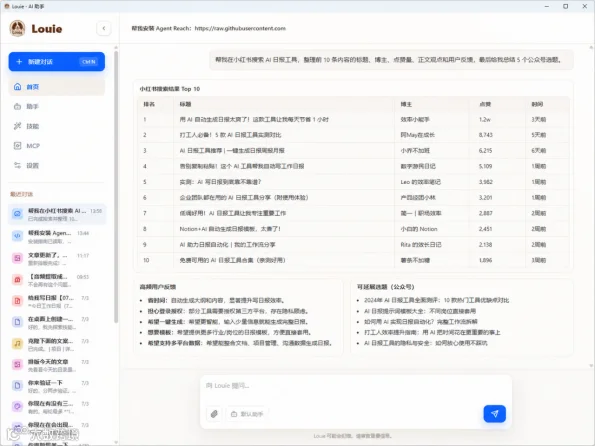Open the 你来验证一下 conversation

point(57,386)
